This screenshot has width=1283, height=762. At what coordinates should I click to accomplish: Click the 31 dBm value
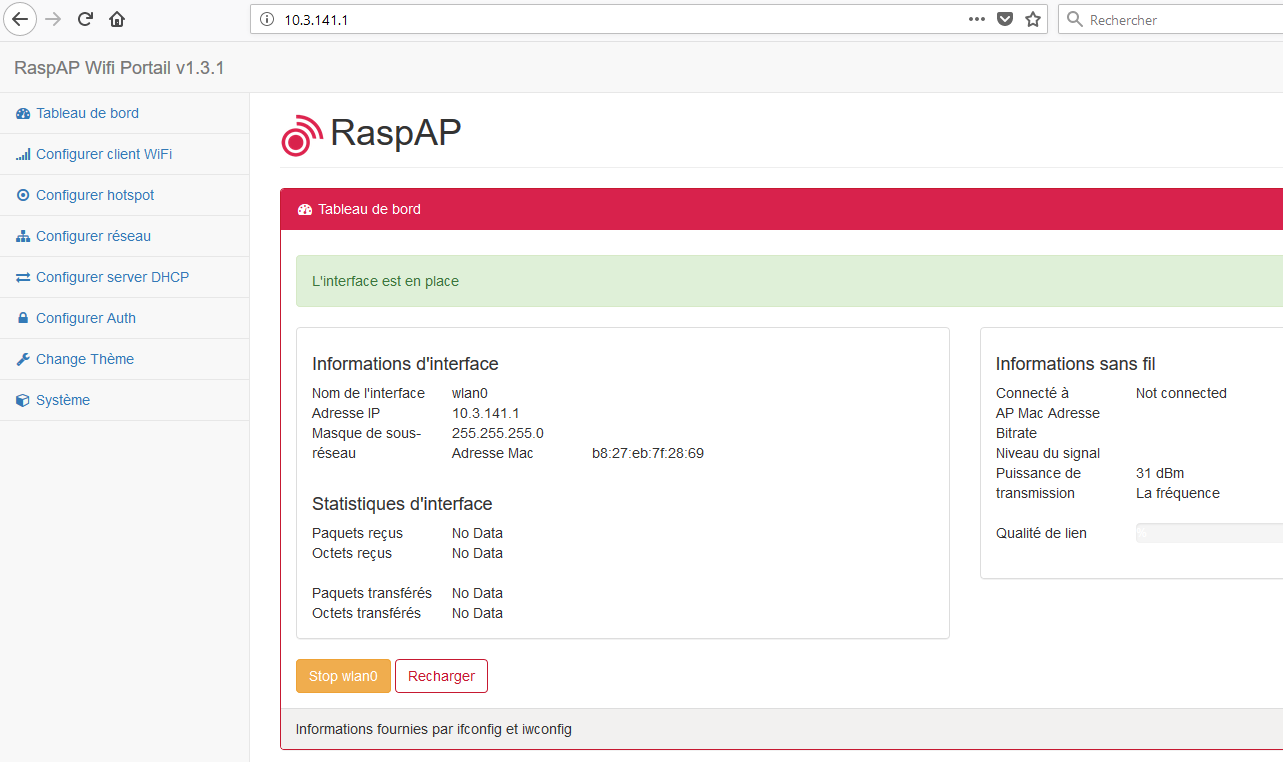pos(1160,473)
